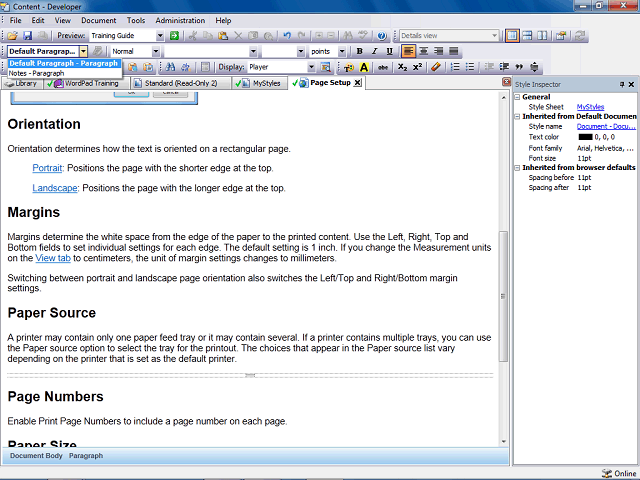Follow the View tab link
Screen dimensions: 640x480
53,258
